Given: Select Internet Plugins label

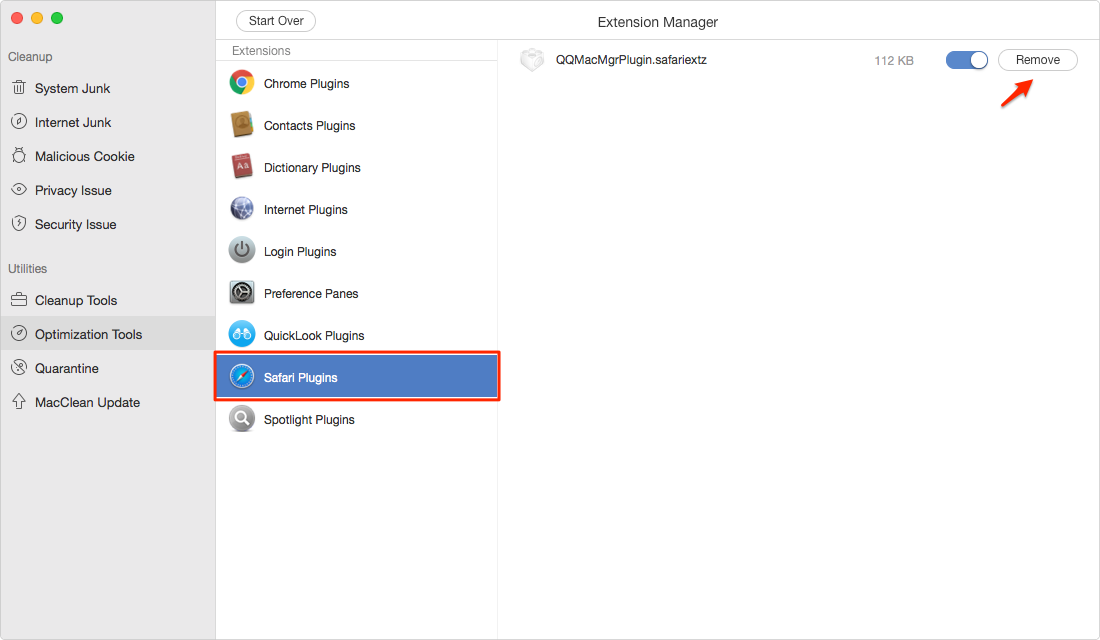Looking at the screenshot, I should pyautogui.click(x=306, y=210).
